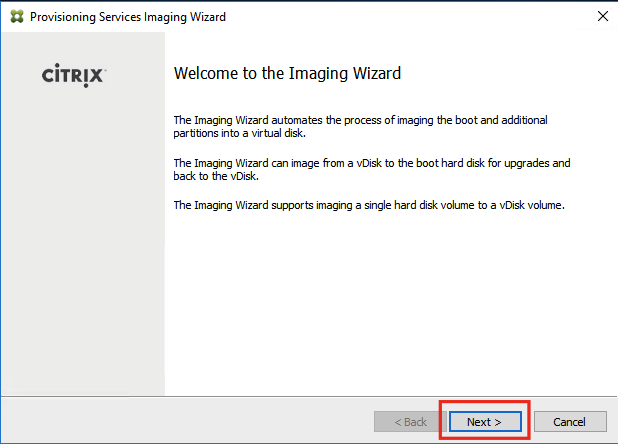Click the empty title bar area
The width and height of the screenshot is (618, 444).
[410, 17]
